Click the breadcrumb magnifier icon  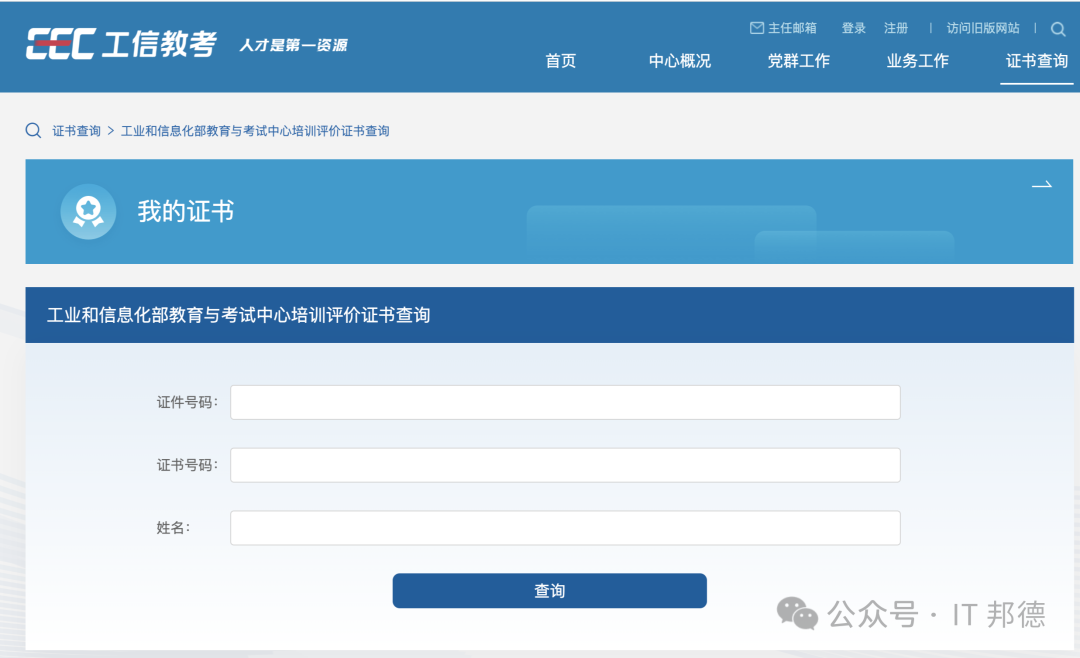33,130
